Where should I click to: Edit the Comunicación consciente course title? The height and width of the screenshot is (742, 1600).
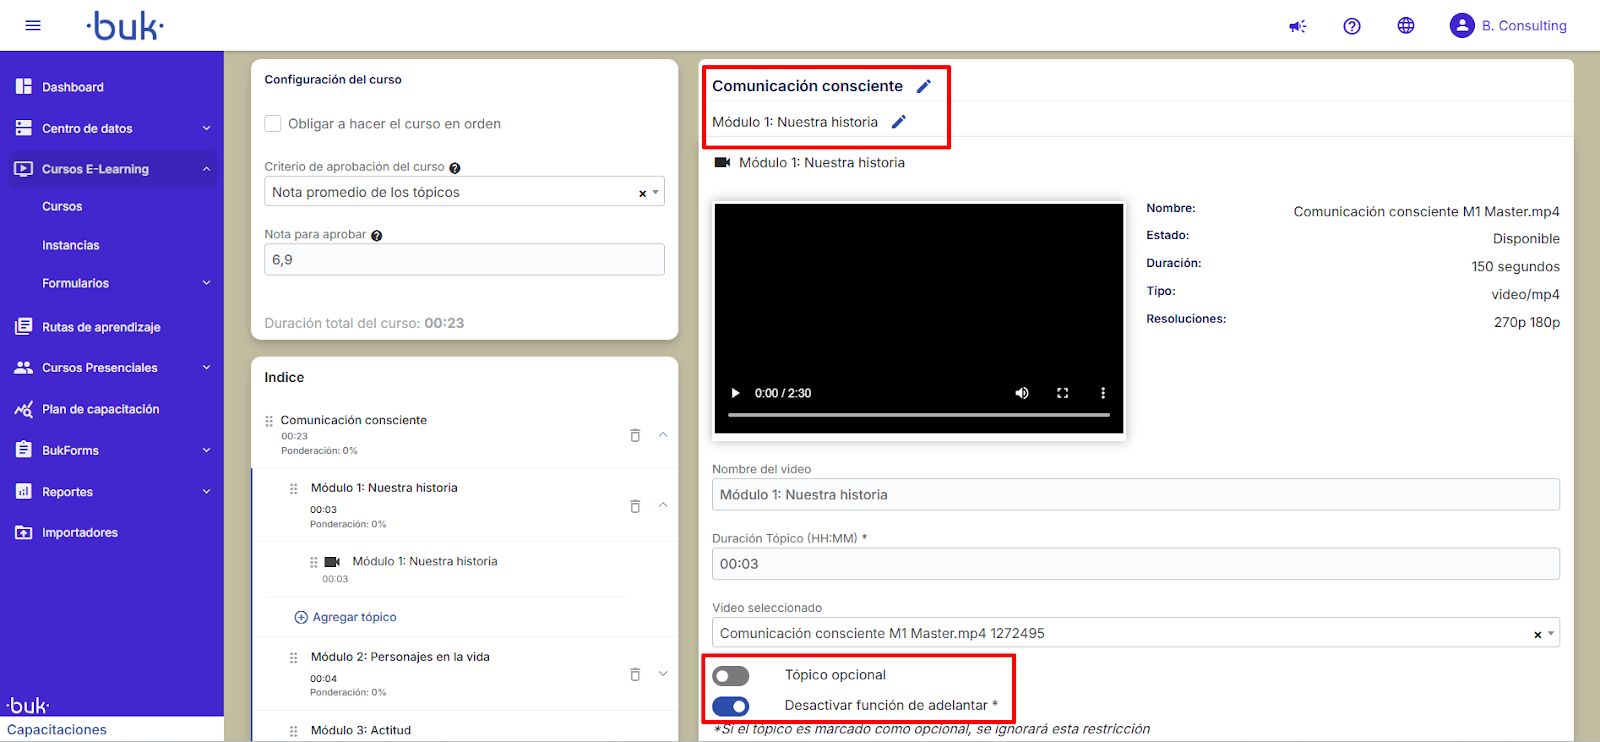[x=924, y=86]
